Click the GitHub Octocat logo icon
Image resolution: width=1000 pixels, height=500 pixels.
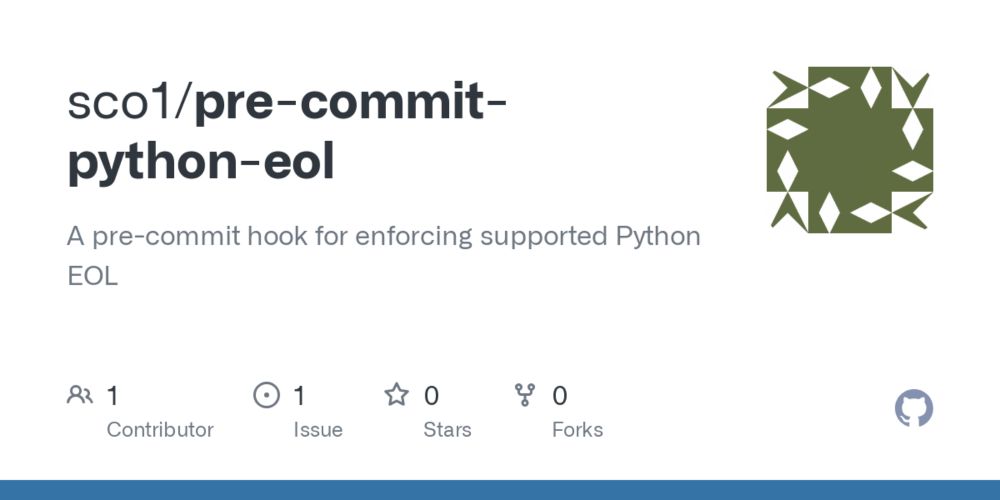[913, 409]
